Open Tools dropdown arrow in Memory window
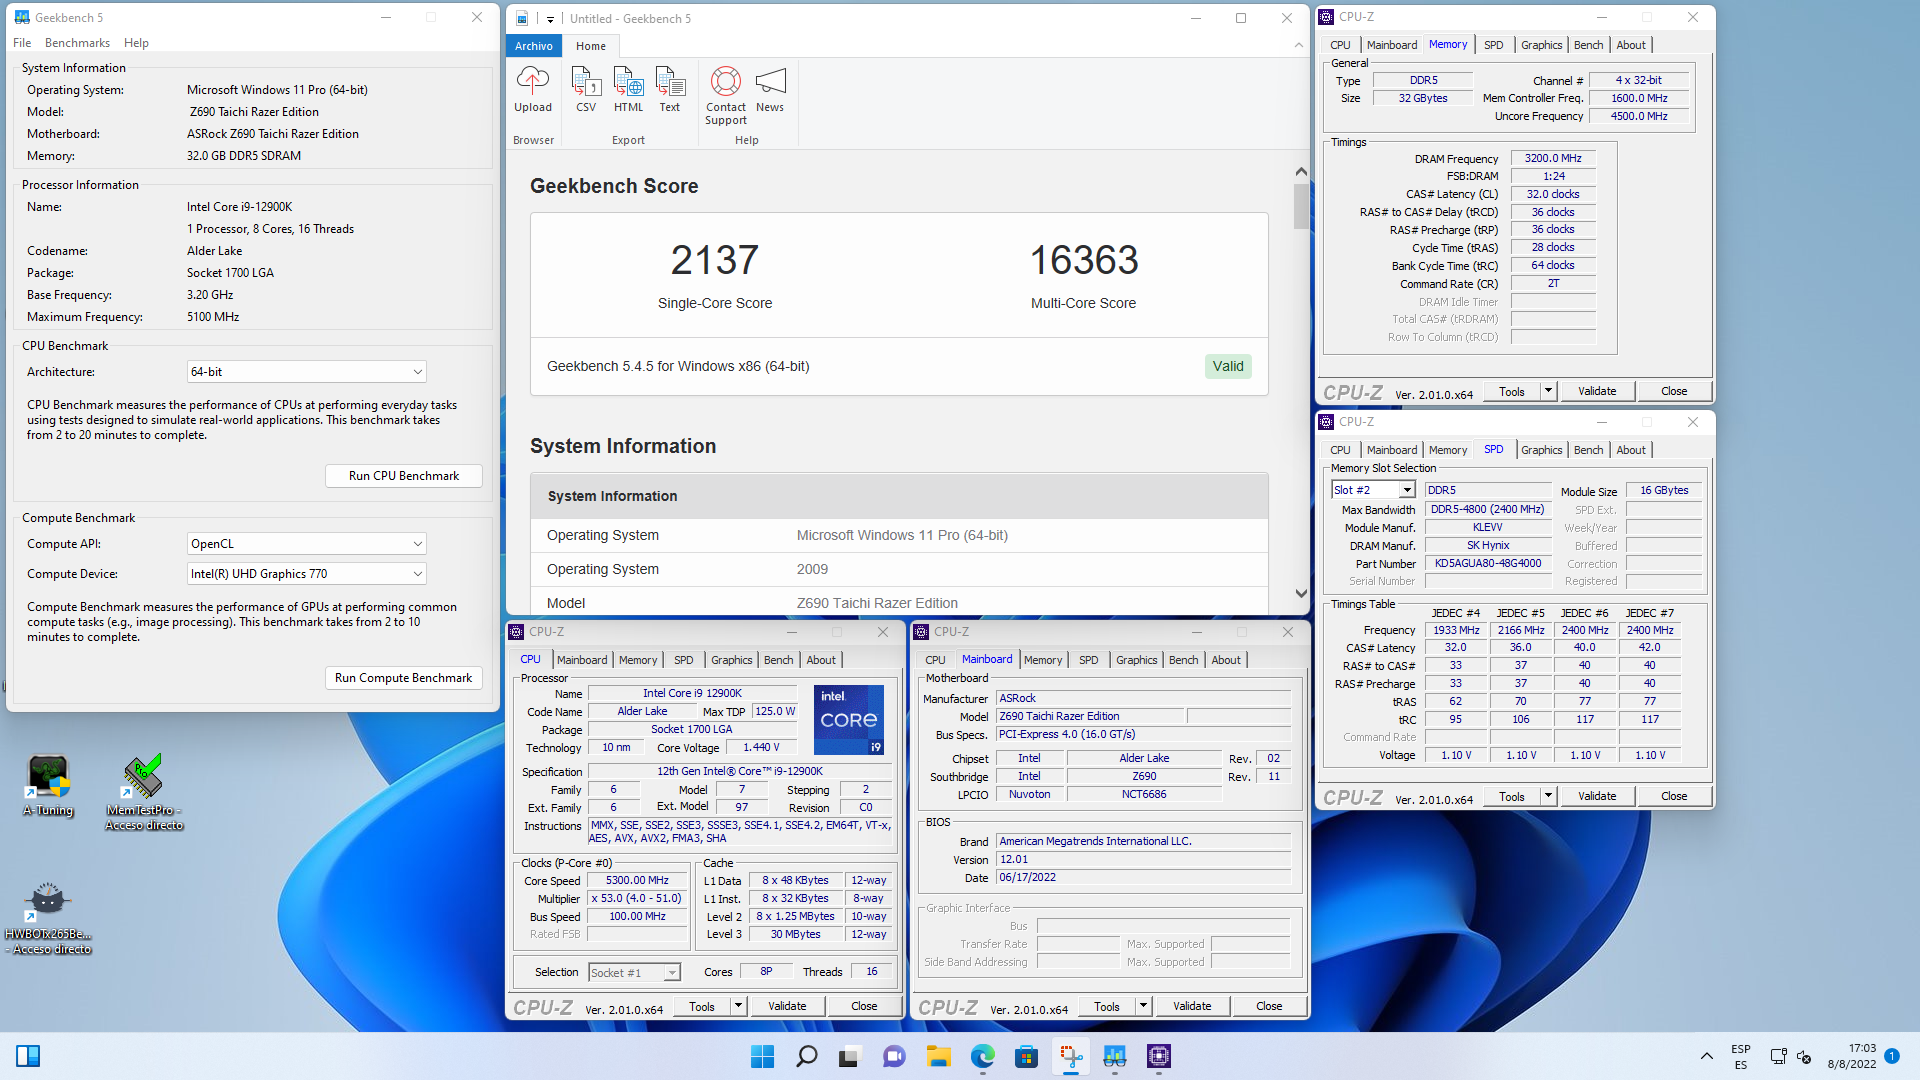The width and height of the screenshot is (1920, 1080). click(1548, 391)
